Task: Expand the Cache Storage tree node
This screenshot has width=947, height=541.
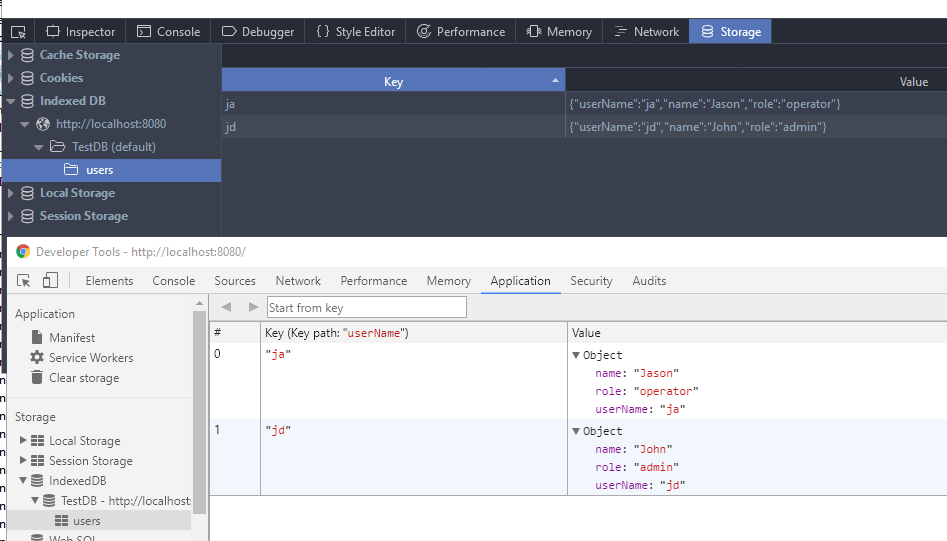Action: pos(11,55)
